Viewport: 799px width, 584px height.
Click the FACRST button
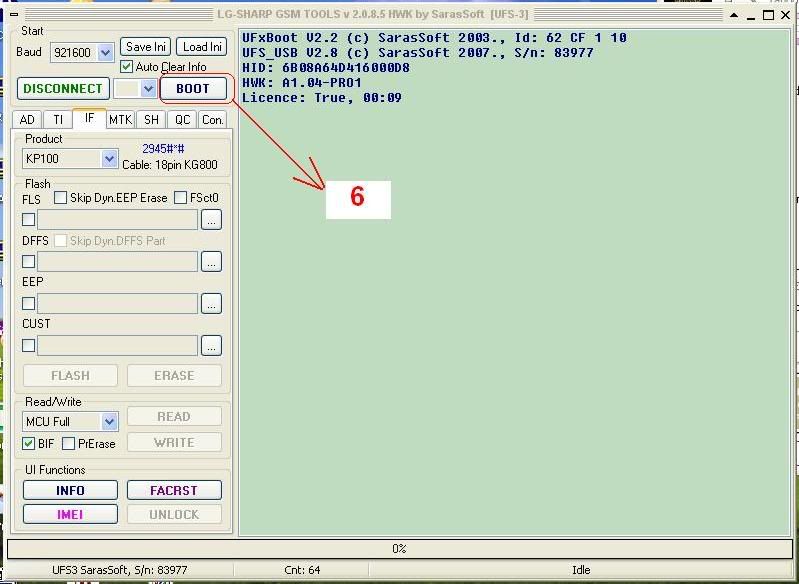coord(174,490)
